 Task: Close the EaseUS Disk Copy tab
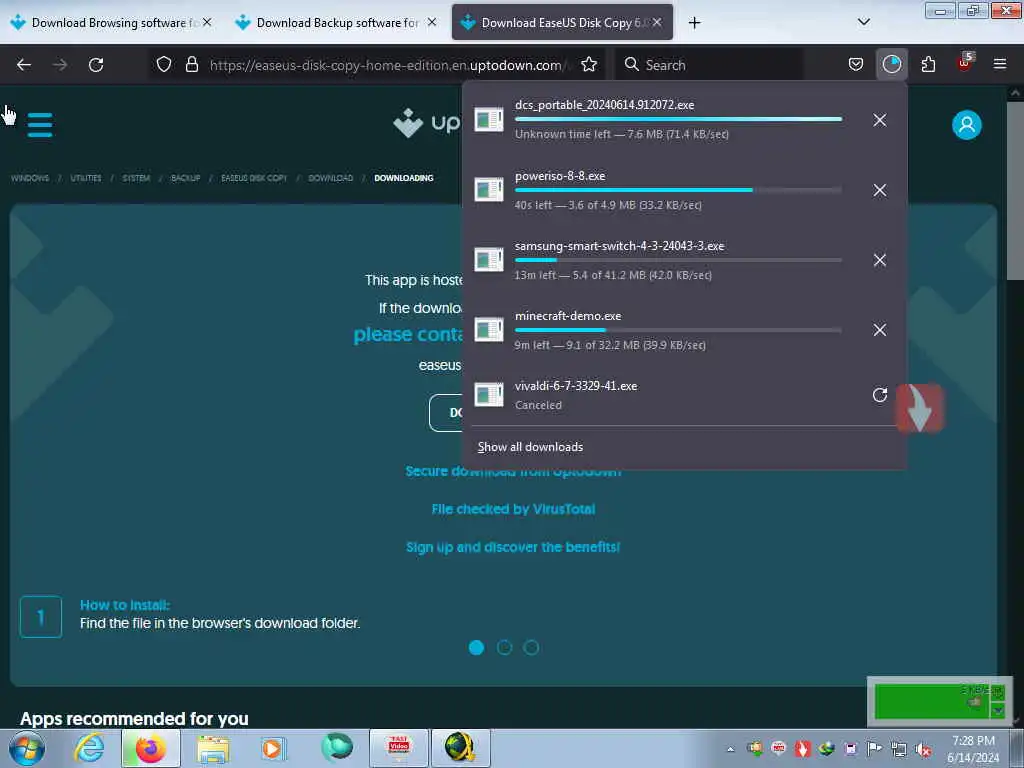[x=657, y=22]
